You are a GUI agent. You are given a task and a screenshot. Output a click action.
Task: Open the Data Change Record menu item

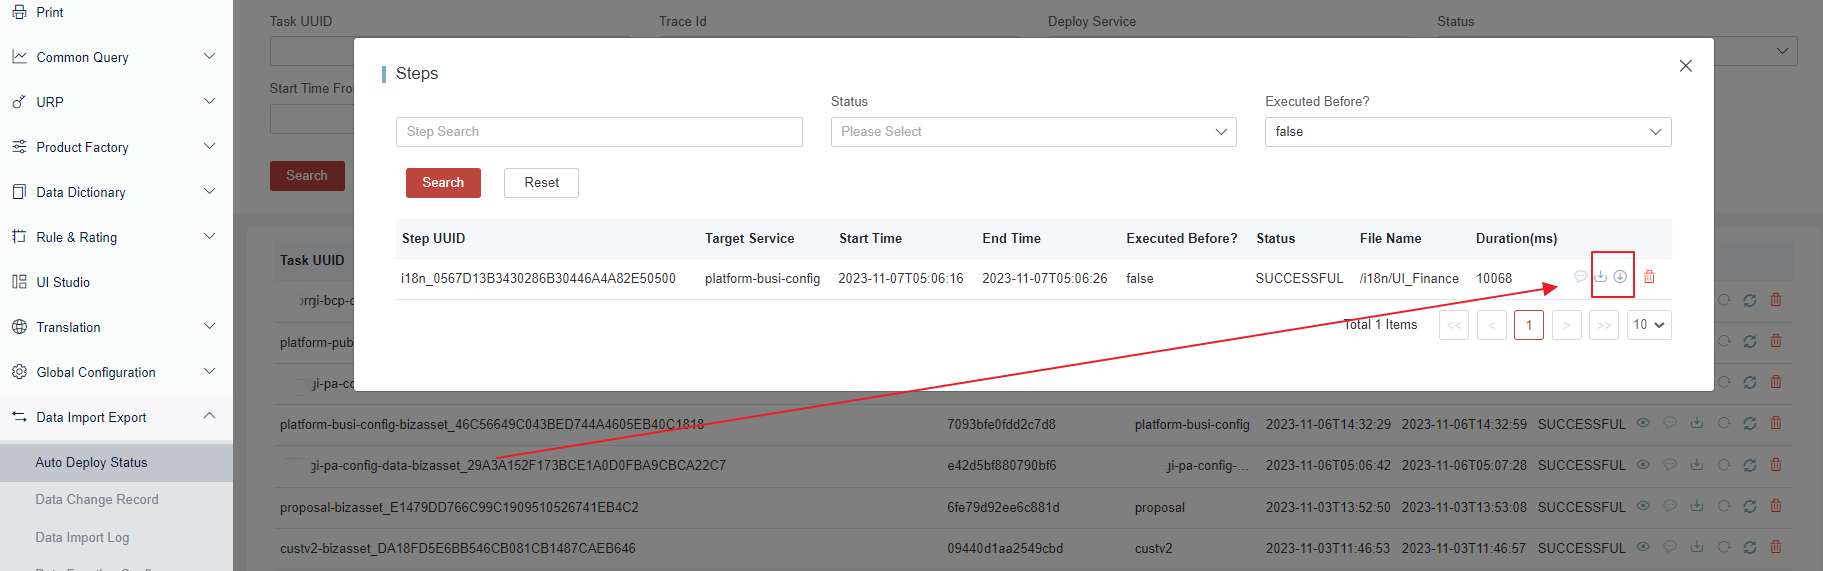point(97,499)
